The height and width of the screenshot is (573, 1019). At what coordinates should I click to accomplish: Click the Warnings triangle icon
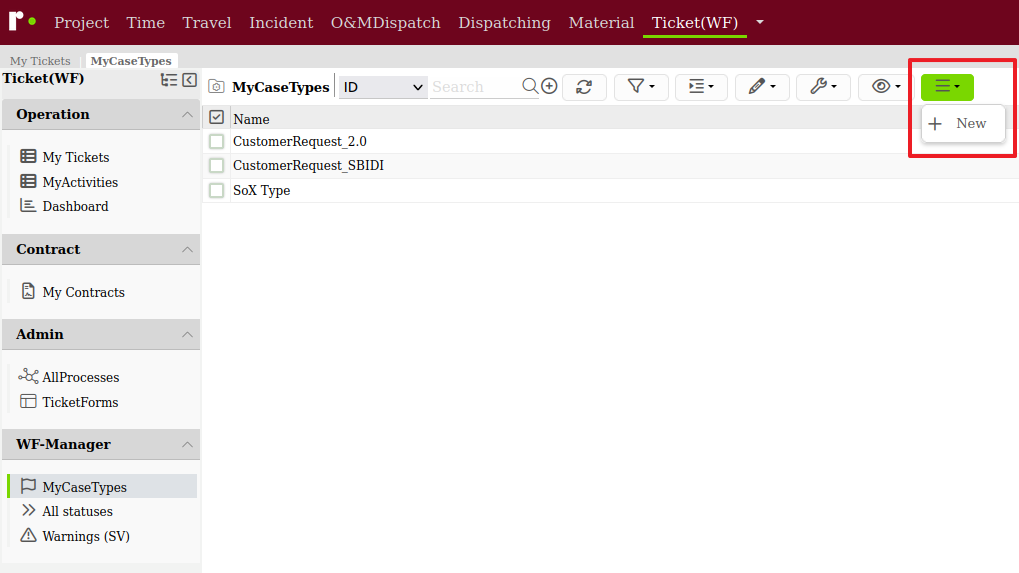(28, 535)
